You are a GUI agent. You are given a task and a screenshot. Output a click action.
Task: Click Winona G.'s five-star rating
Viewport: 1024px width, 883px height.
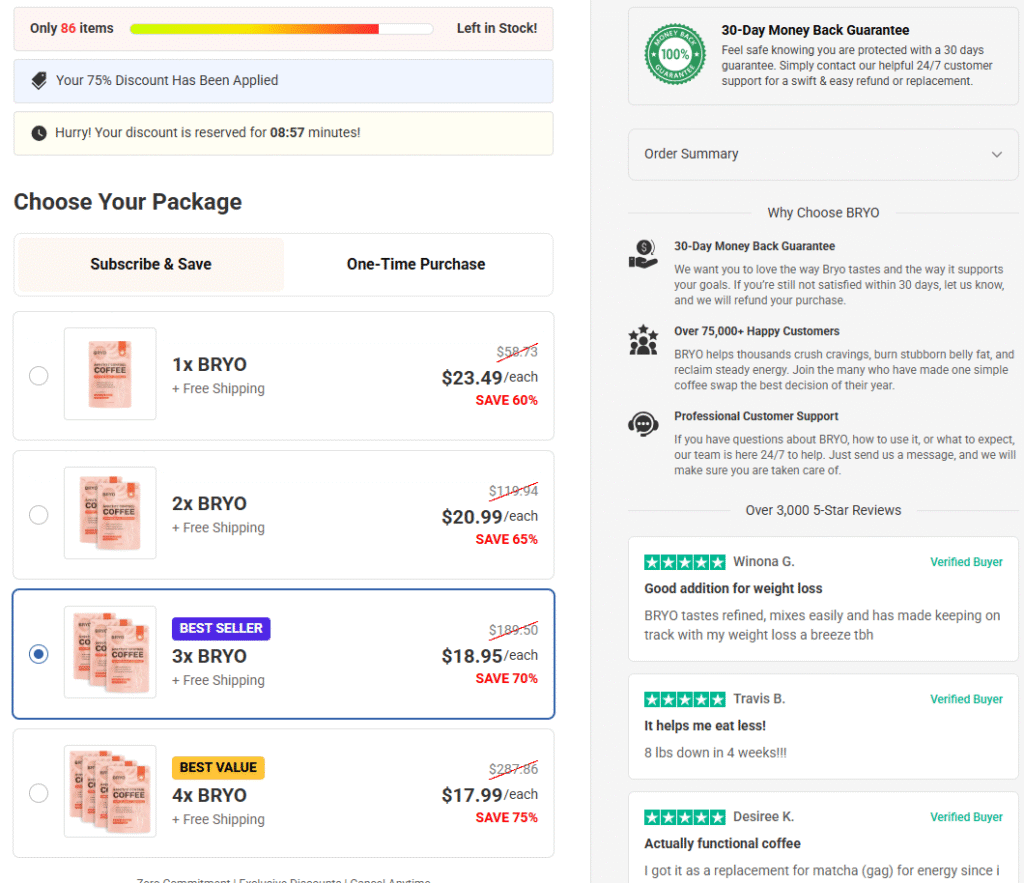(x=684, y=562)
